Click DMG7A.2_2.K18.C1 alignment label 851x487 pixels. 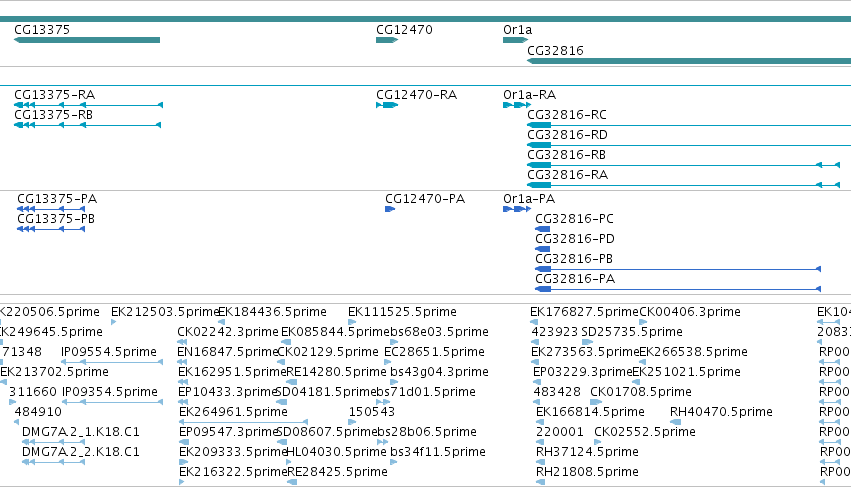(x=81, y=452)
